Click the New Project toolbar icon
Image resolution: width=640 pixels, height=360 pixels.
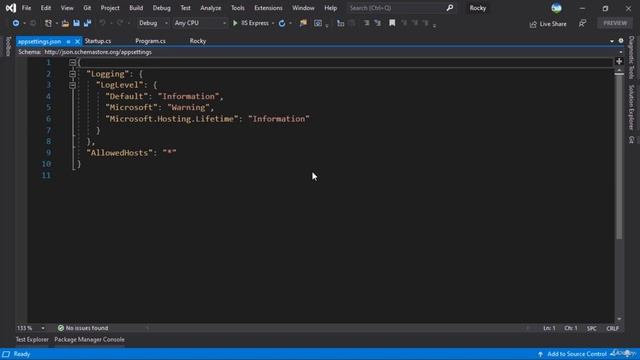[x=48, y=23]
